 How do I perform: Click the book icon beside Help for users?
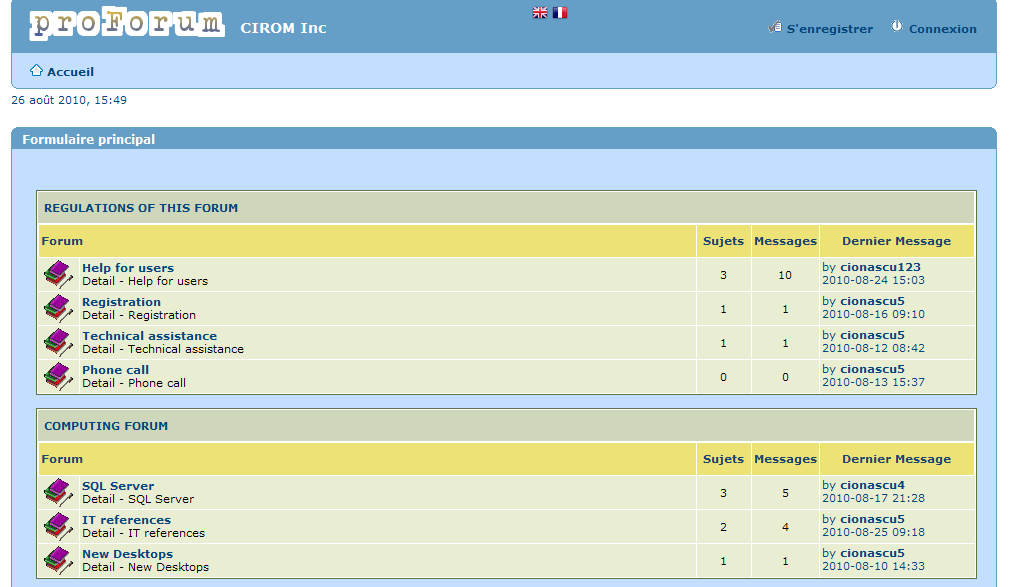(58, 275)
